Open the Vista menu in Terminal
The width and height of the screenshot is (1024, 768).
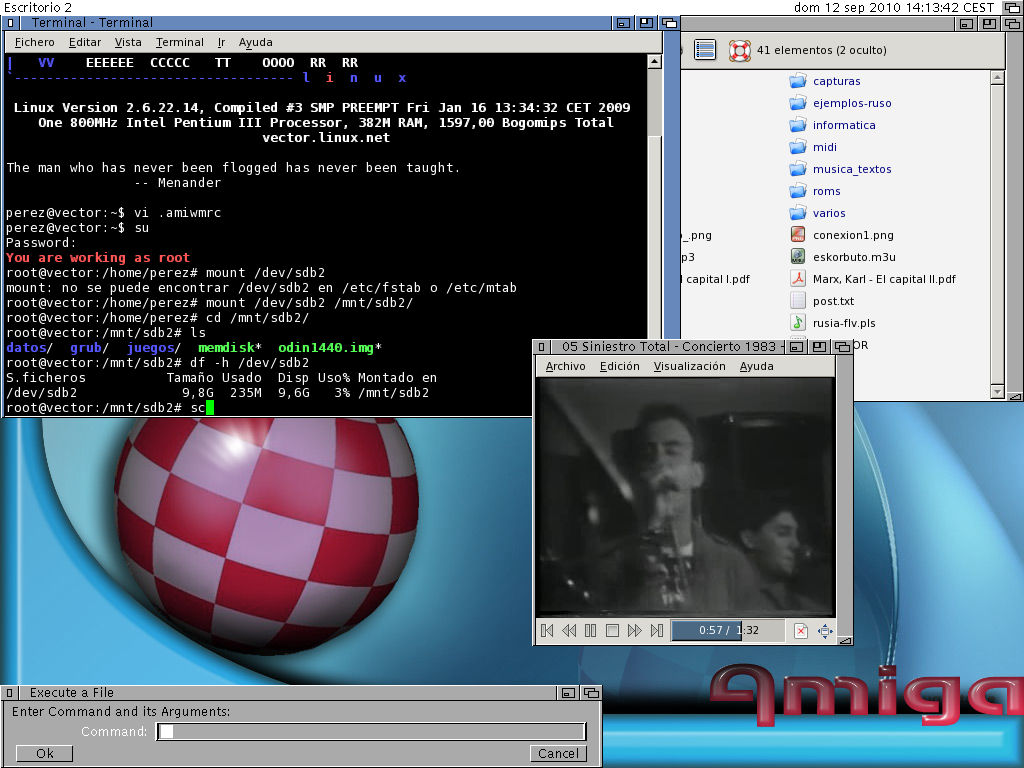coord(128,42)
